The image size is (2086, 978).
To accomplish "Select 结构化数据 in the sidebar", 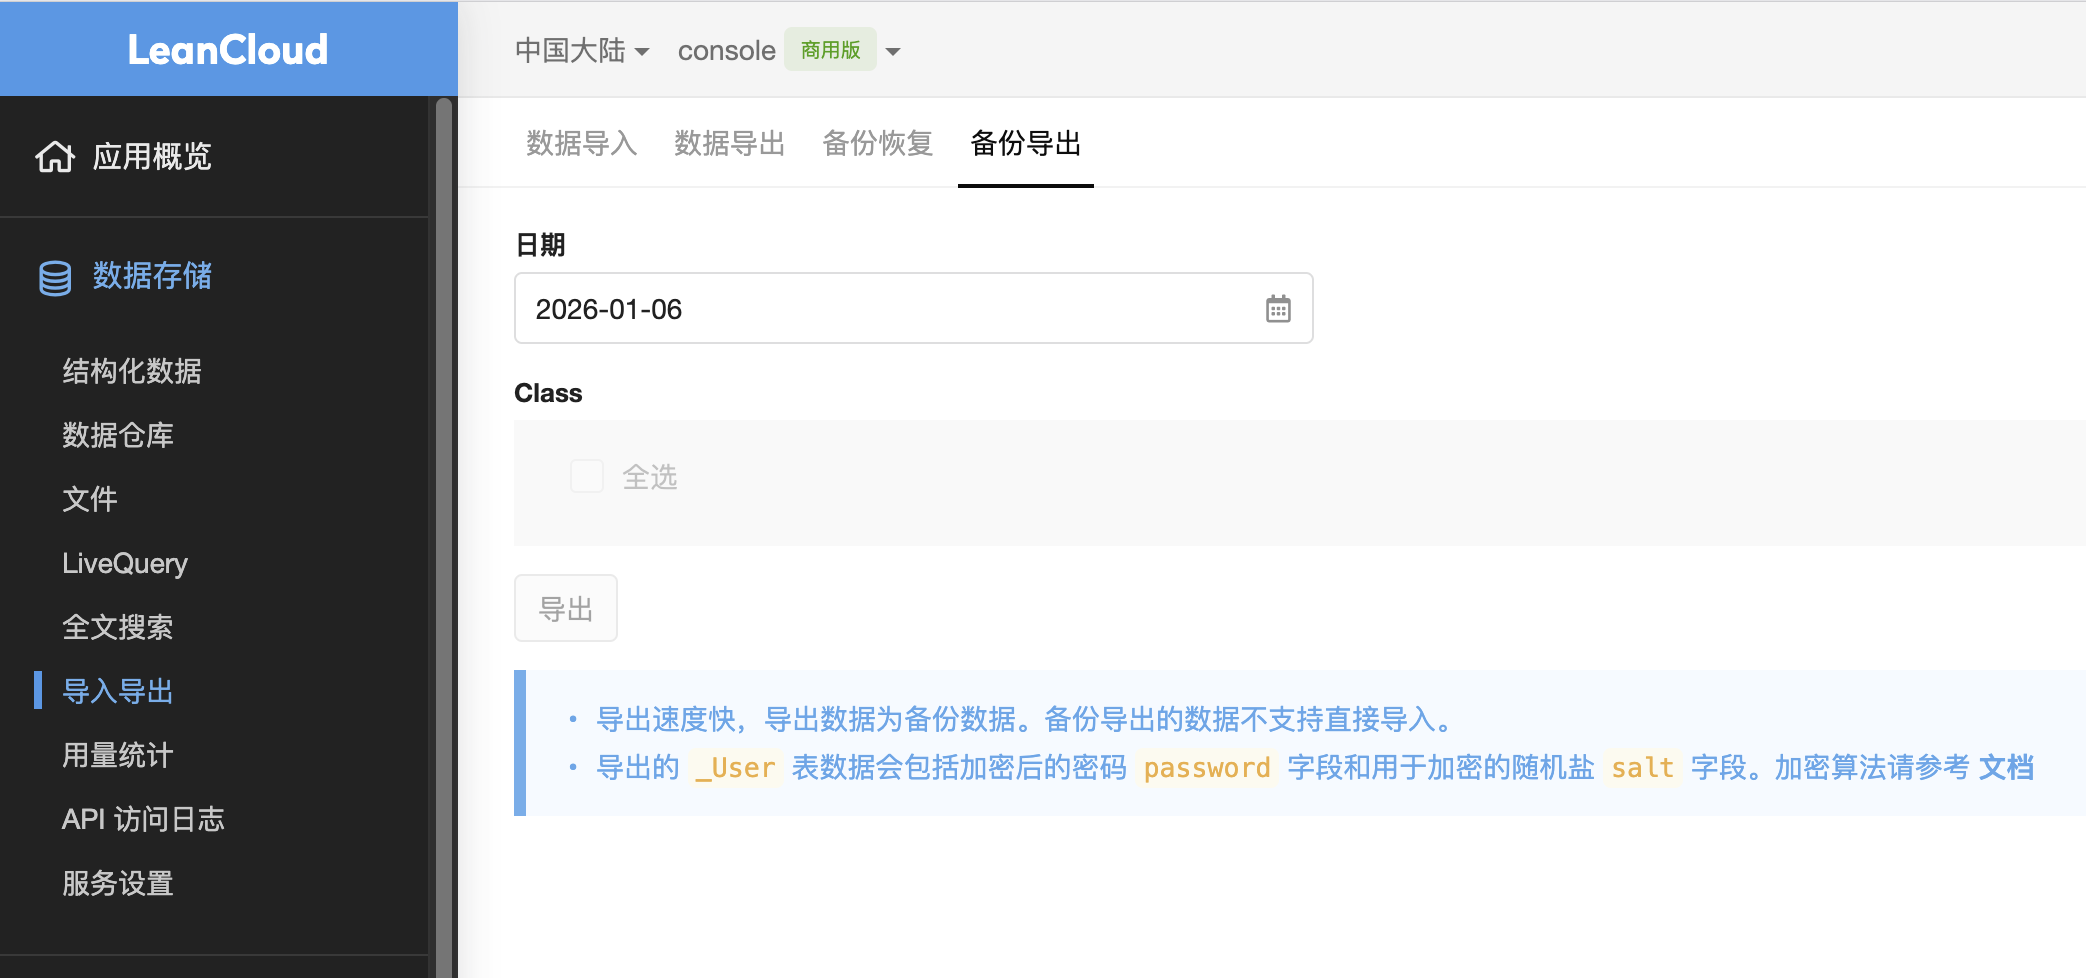I will (x=131, y=371).
